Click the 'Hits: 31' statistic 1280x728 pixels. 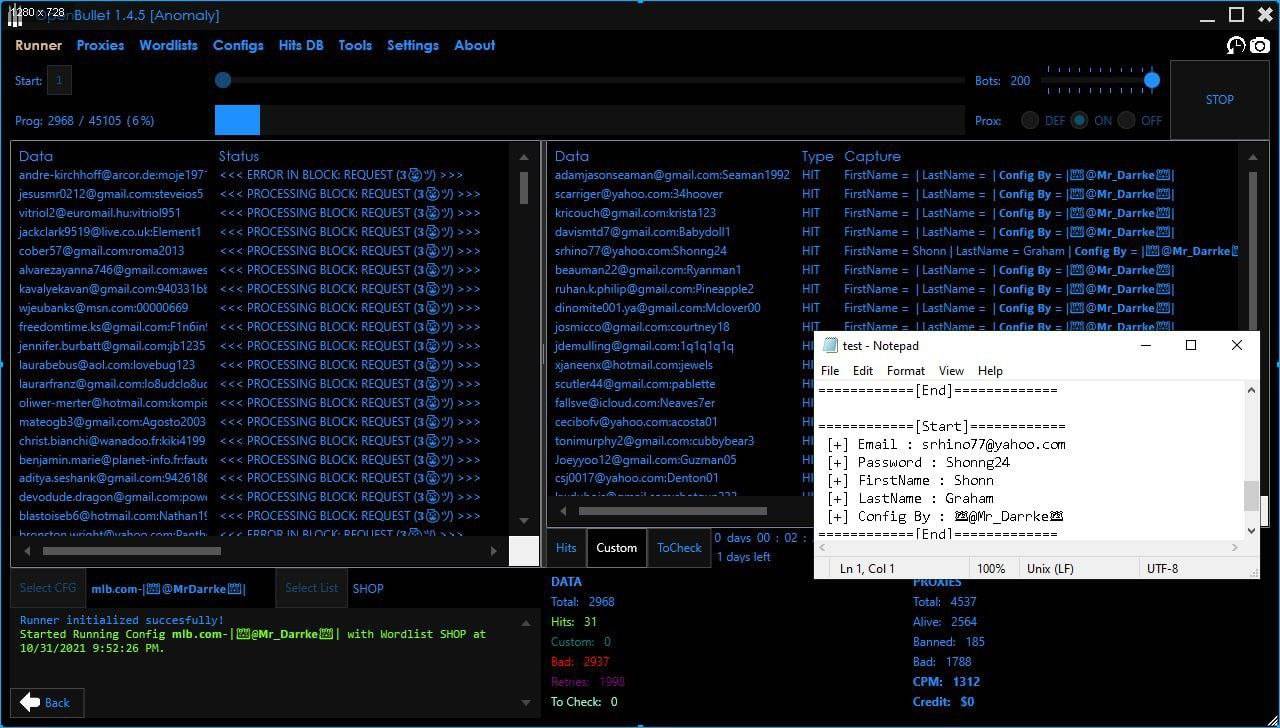point(574,622)
